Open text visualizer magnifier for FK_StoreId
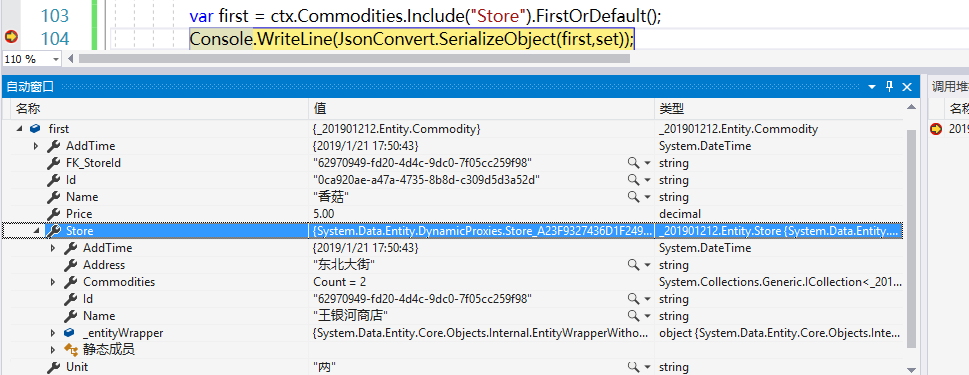The image size is (969, 375). point(633,163)
